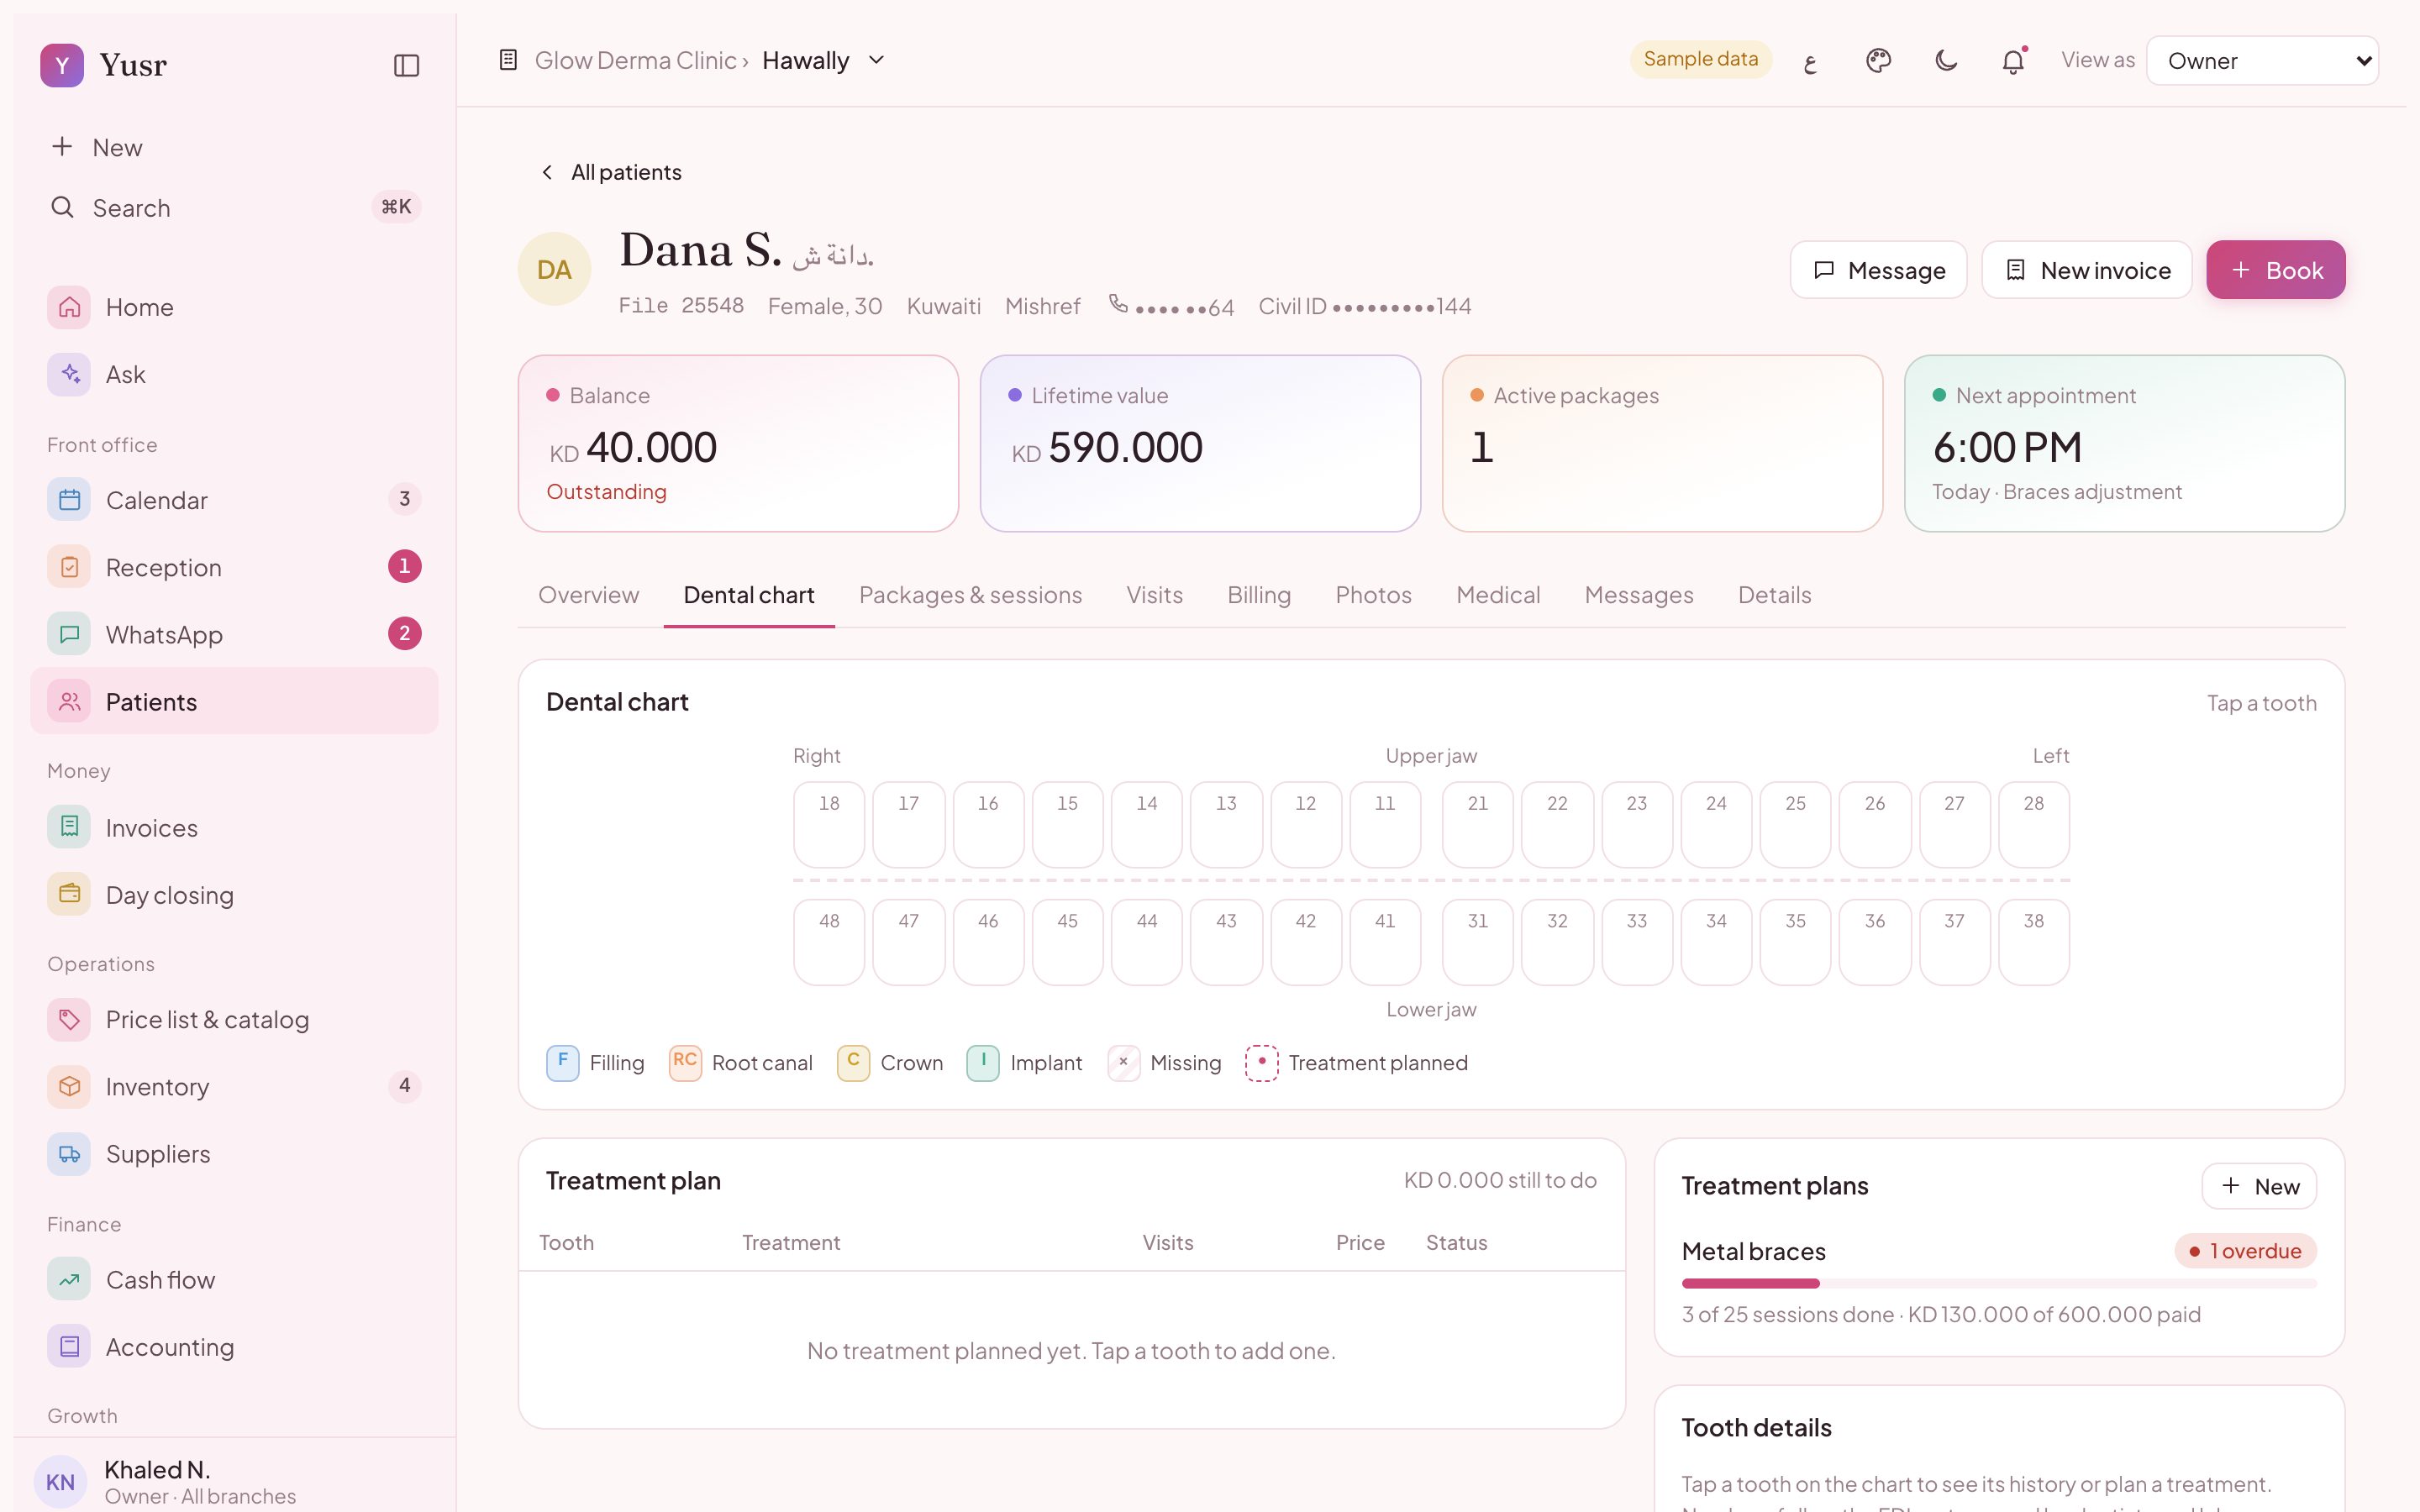
Task: Open Price list & catalog
Action: pos(234,1020)
